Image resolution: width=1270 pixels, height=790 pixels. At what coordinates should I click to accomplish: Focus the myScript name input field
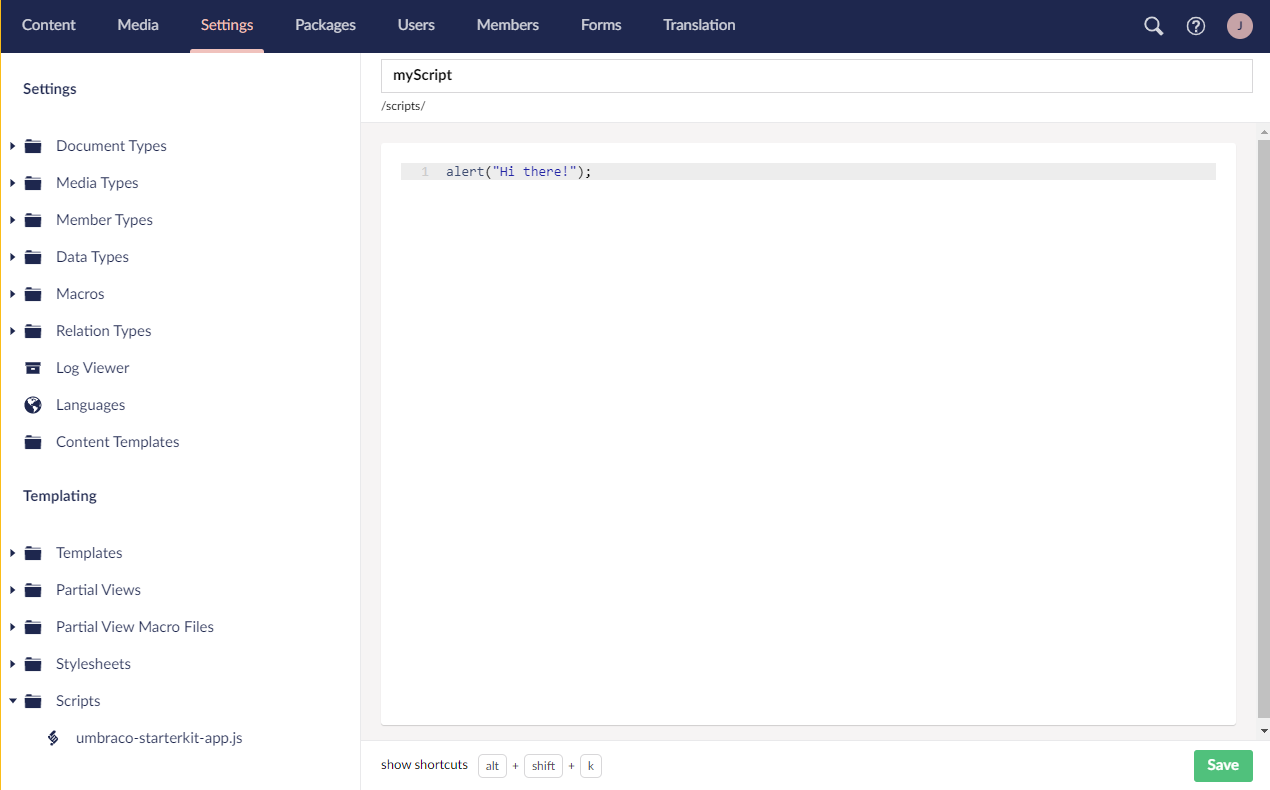[x=816, y=75]
